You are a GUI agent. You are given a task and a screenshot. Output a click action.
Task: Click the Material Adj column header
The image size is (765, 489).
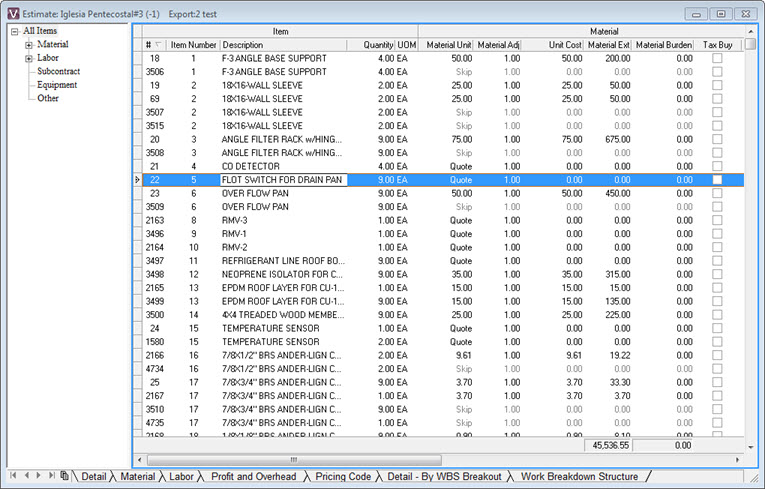coord(497,45)
